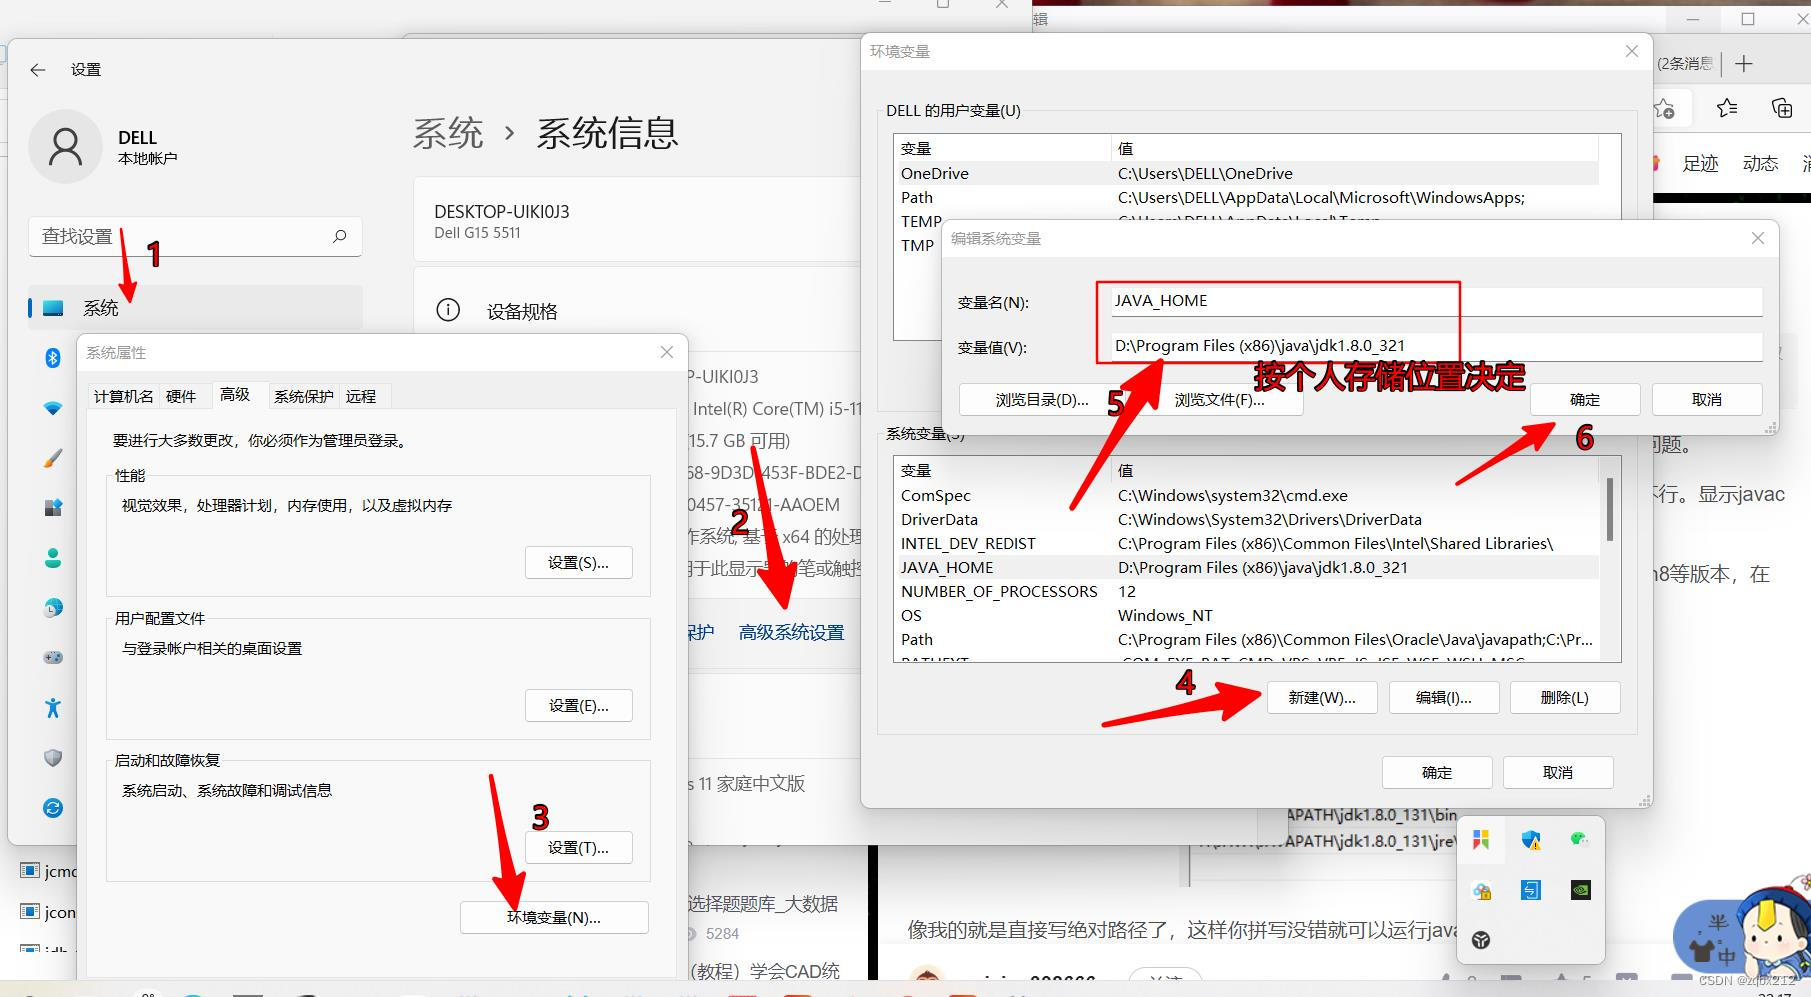Click the back arrow in Settings
Viewport: 1811px width, 997px height.
(37, 69)
